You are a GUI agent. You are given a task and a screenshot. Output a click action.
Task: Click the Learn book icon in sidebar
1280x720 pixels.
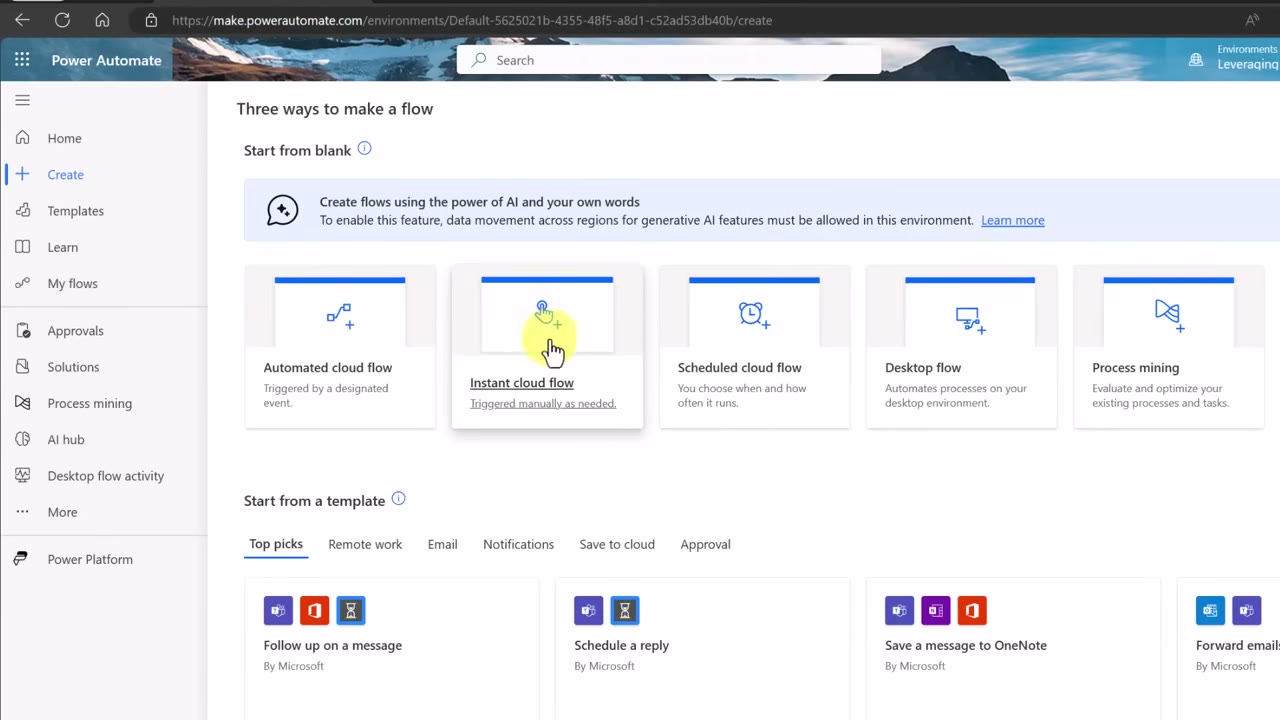pos(22,247)
